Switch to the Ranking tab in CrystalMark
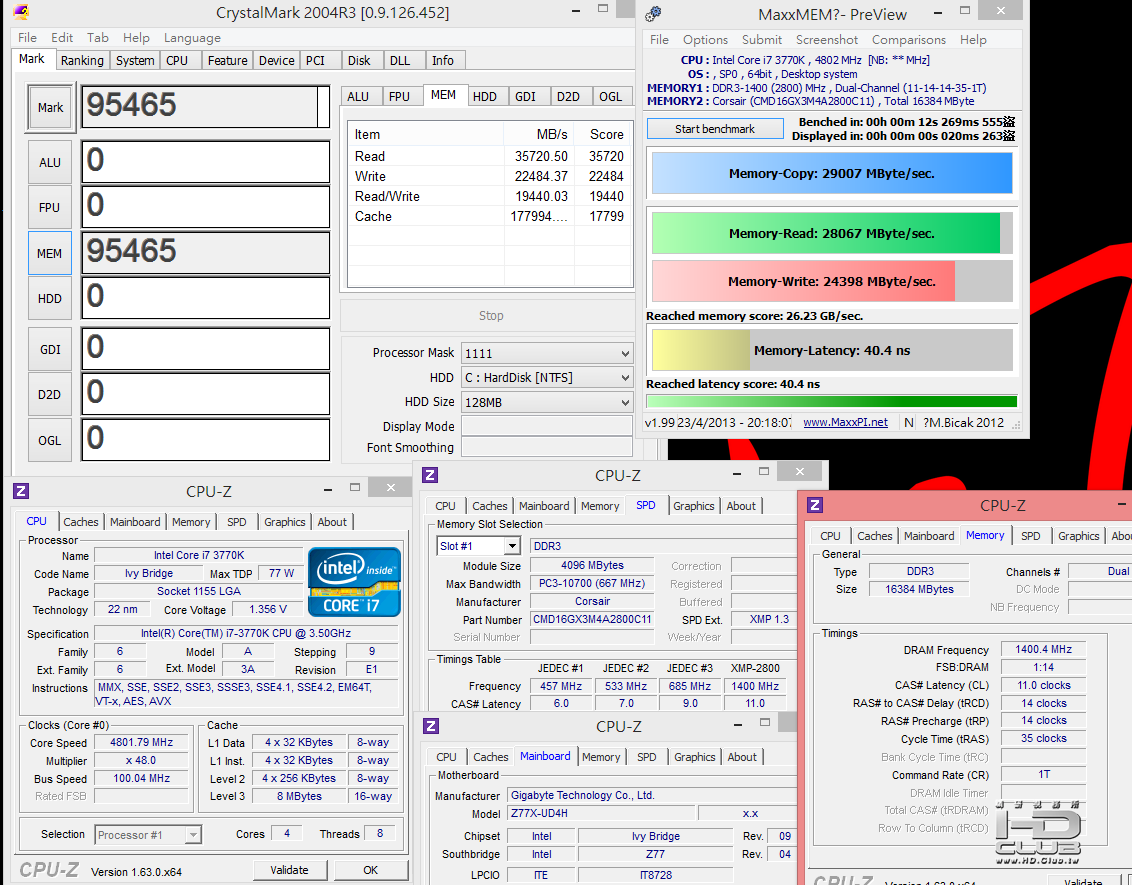1132x885 pixels. coord(82,60)
